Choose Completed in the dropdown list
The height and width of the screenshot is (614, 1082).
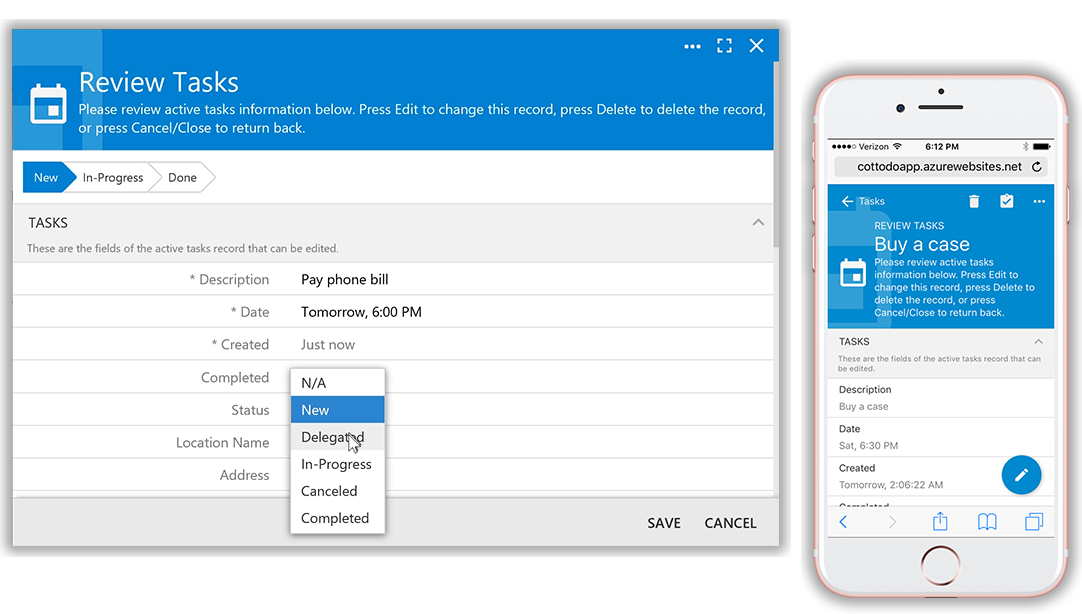tap(335, 518)
